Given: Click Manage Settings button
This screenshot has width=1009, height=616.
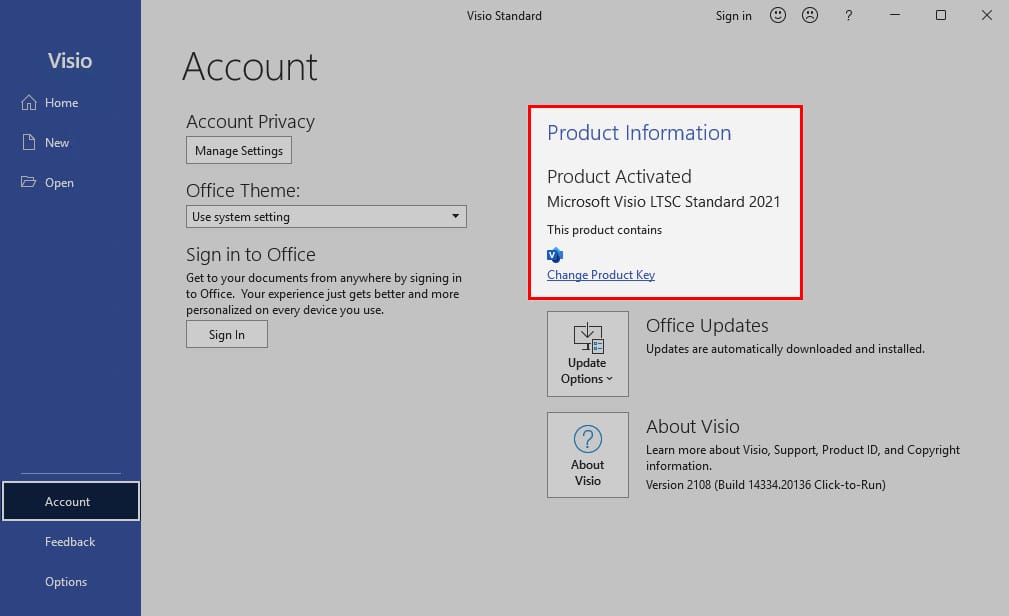Looking at the screenshot, I should 239,151.
